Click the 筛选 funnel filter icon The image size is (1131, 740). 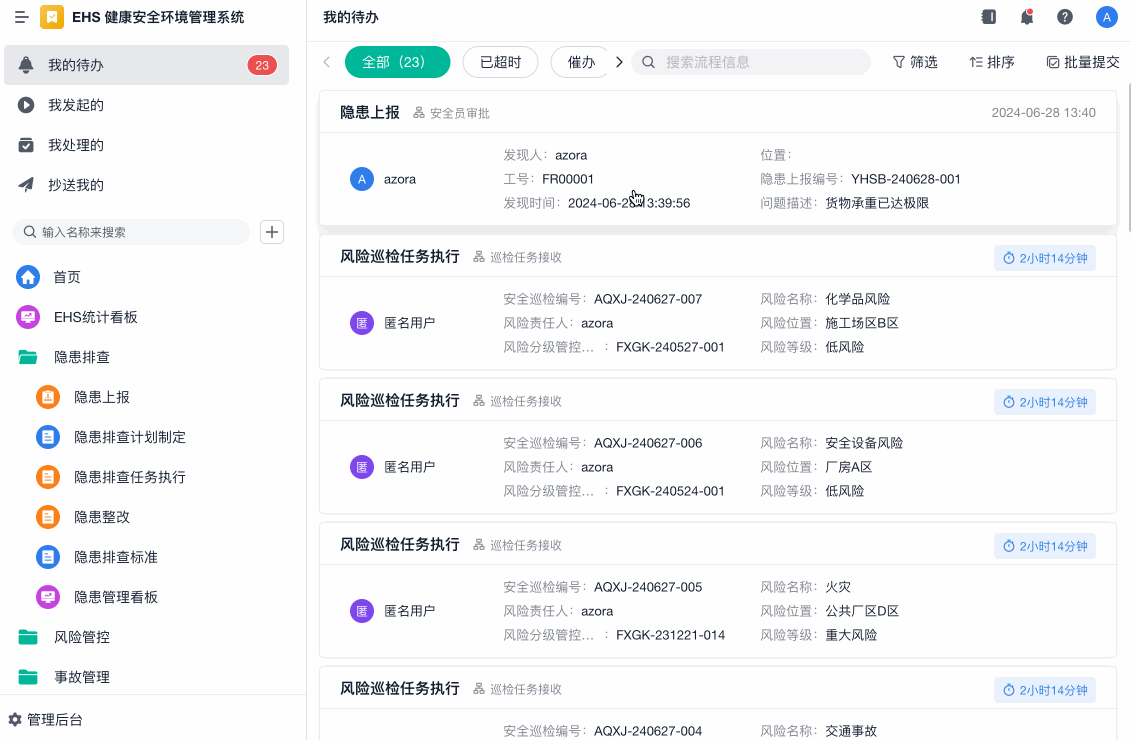click(x=899, y=63)
